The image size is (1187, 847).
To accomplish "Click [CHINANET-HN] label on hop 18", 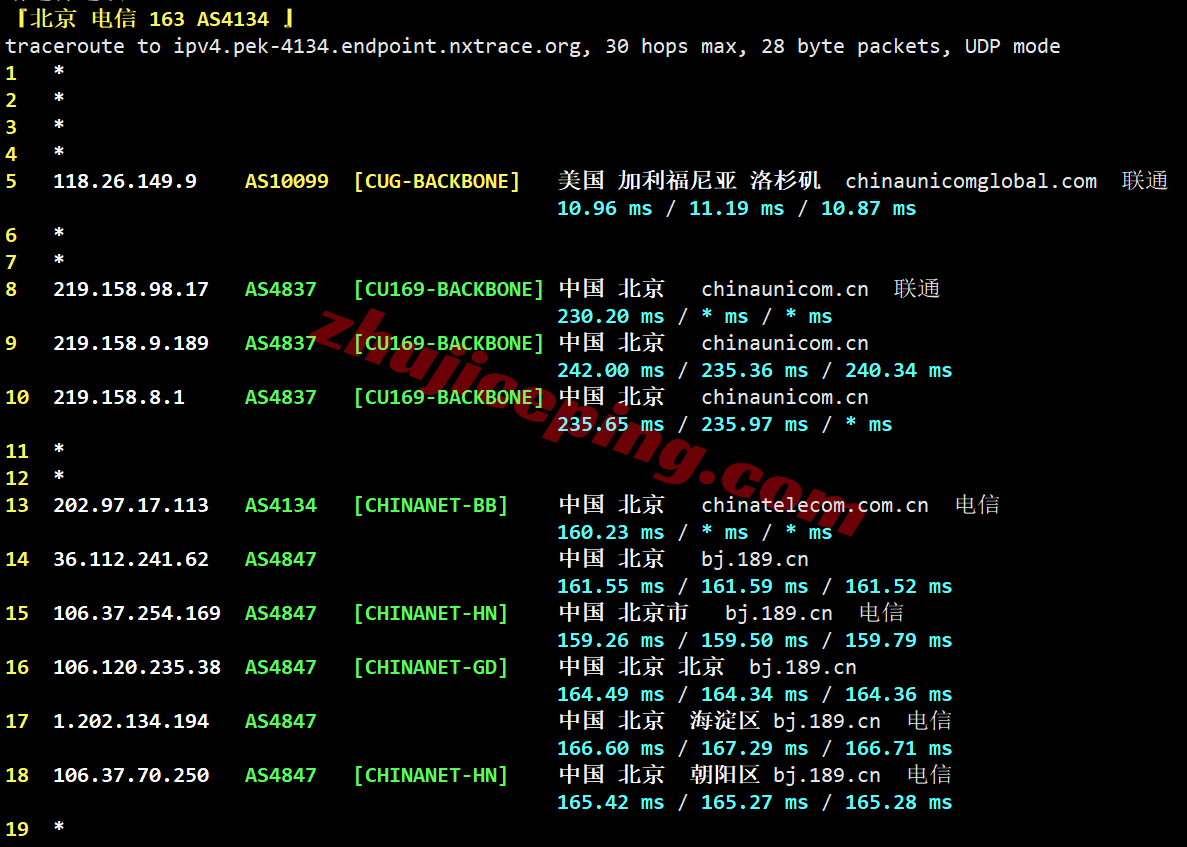I will [x=431, y=775].
